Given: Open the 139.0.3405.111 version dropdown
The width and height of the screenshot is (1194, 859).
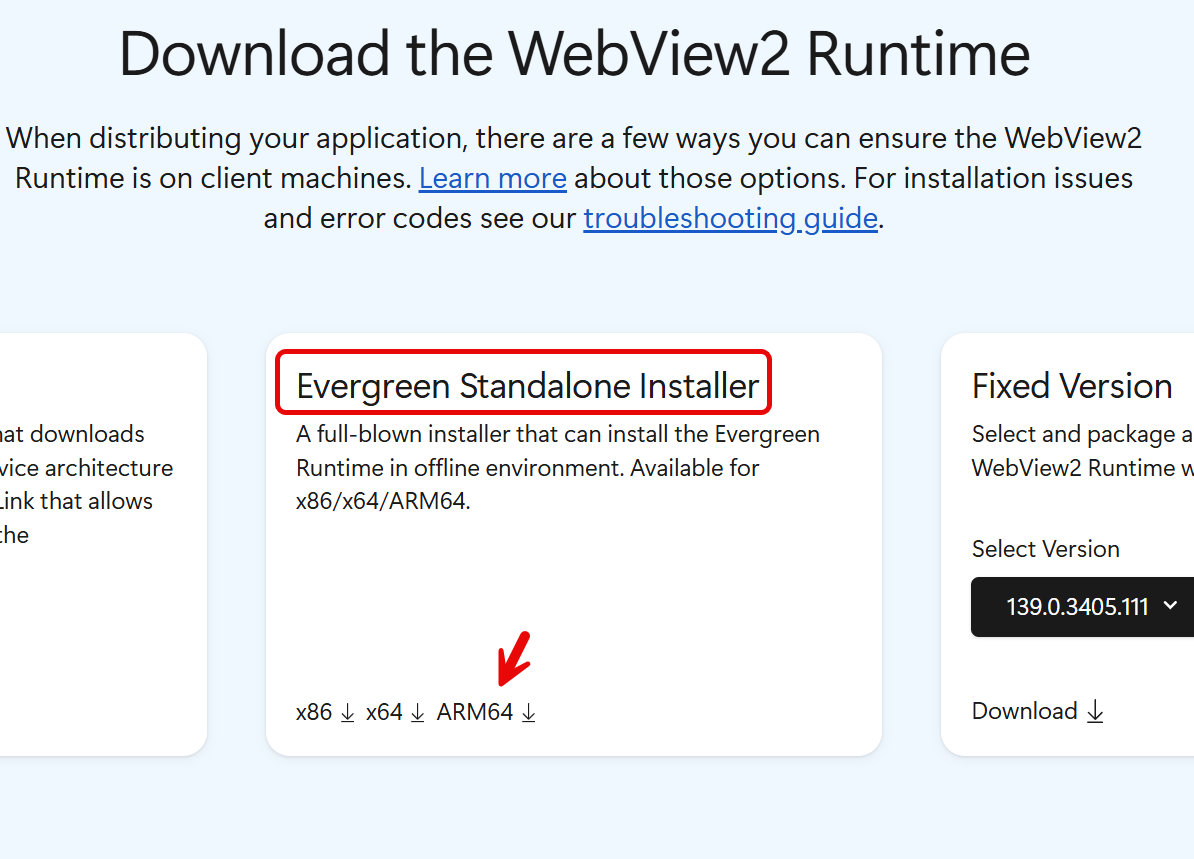Looking at the screenshot, I should (1077, 606).
